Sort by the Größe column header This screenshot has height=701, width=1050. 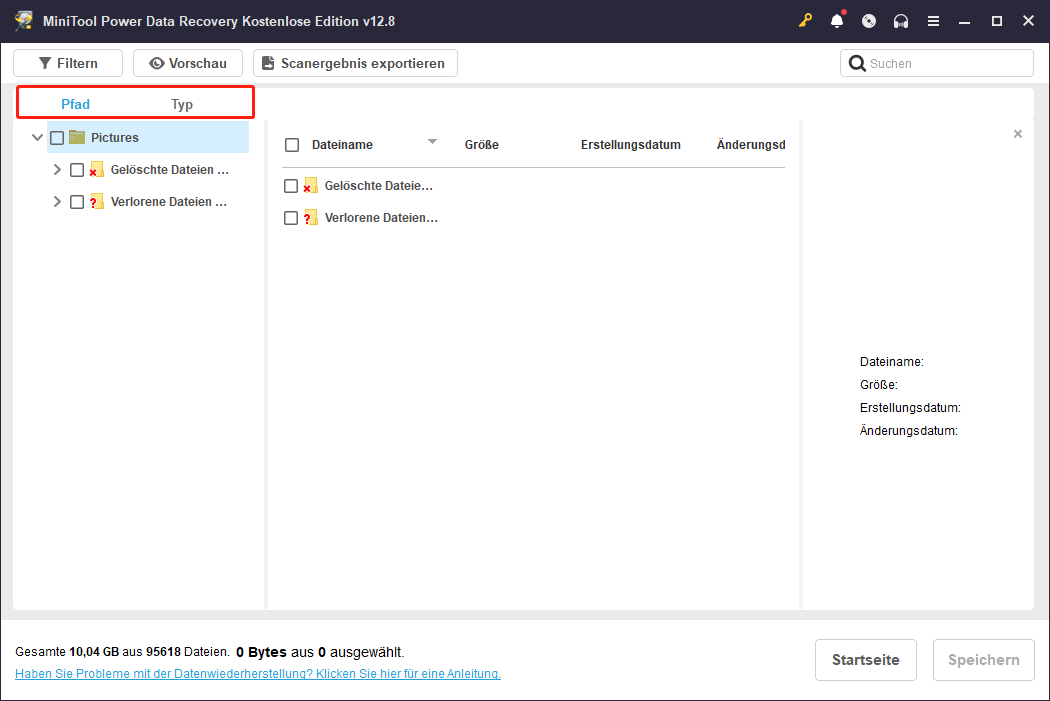point(481,145)
